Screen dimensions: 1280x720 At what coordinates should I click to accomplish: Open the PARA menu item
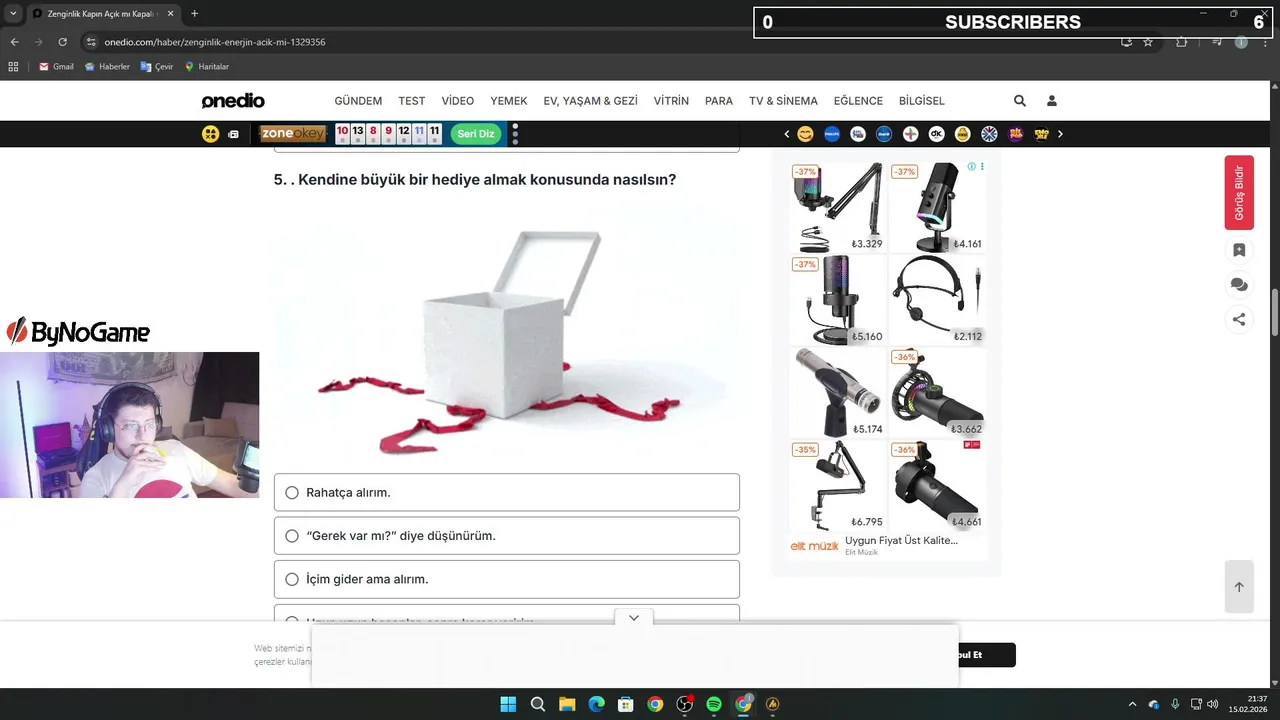[719, 101]
